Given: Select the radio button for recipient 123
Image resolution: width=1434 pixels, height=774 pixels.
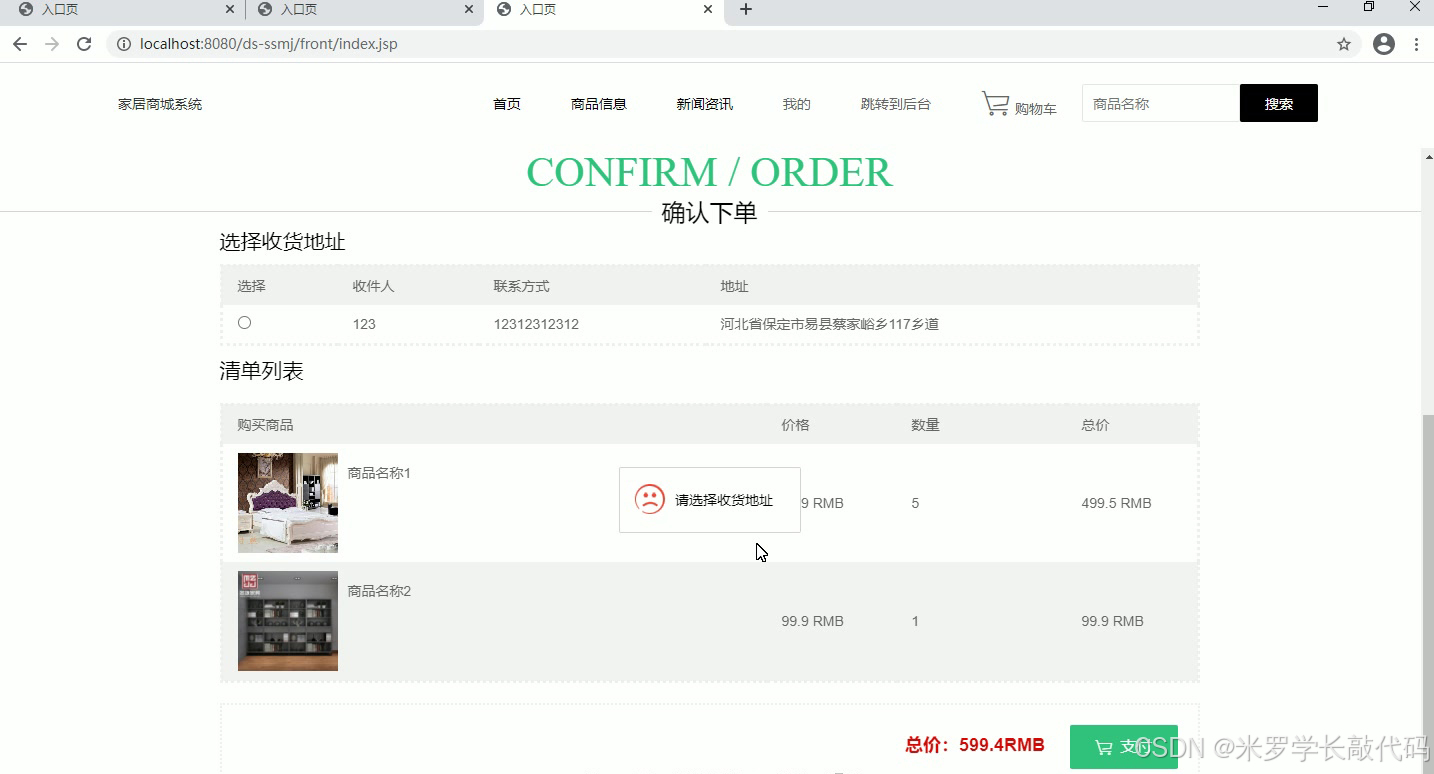Looking at the screenshot, I should (244, 322).
